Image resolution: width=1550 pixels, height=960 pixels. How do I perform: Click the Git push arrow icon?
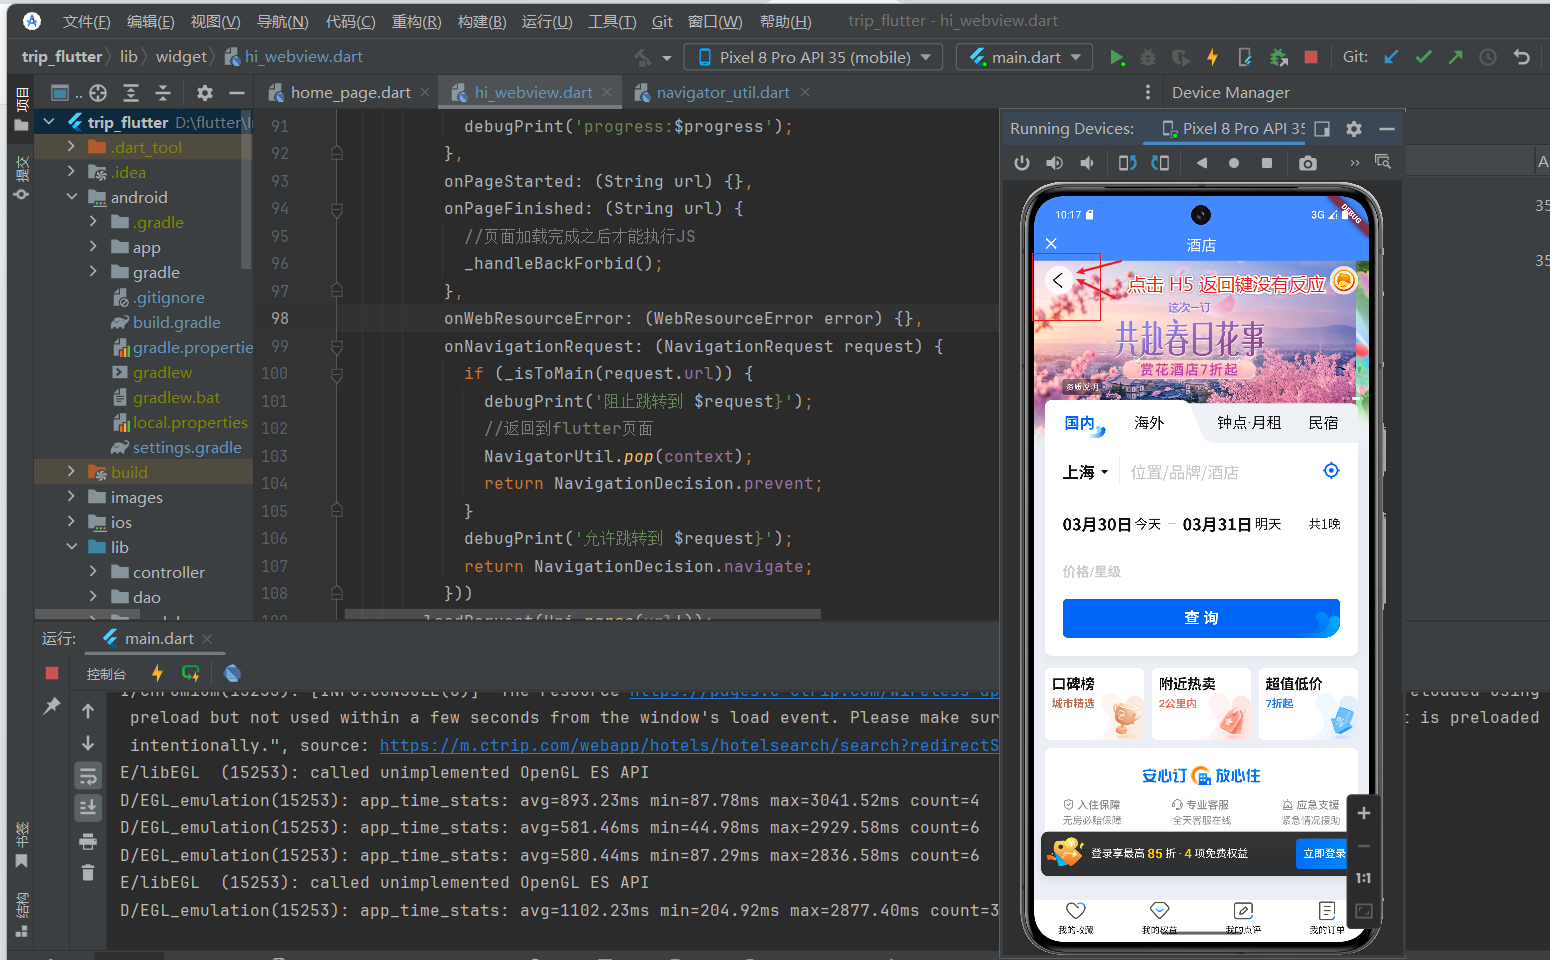[1456, 57]
